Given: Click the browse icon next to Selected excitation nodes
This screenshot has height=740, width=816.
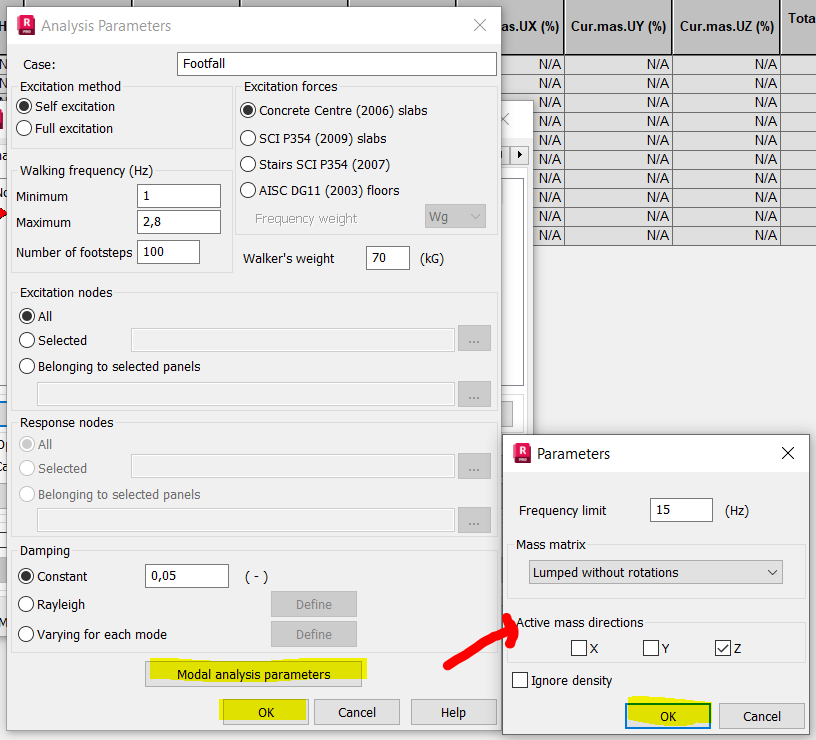Looking at the screenshot, I should click(x=474, y=339).
